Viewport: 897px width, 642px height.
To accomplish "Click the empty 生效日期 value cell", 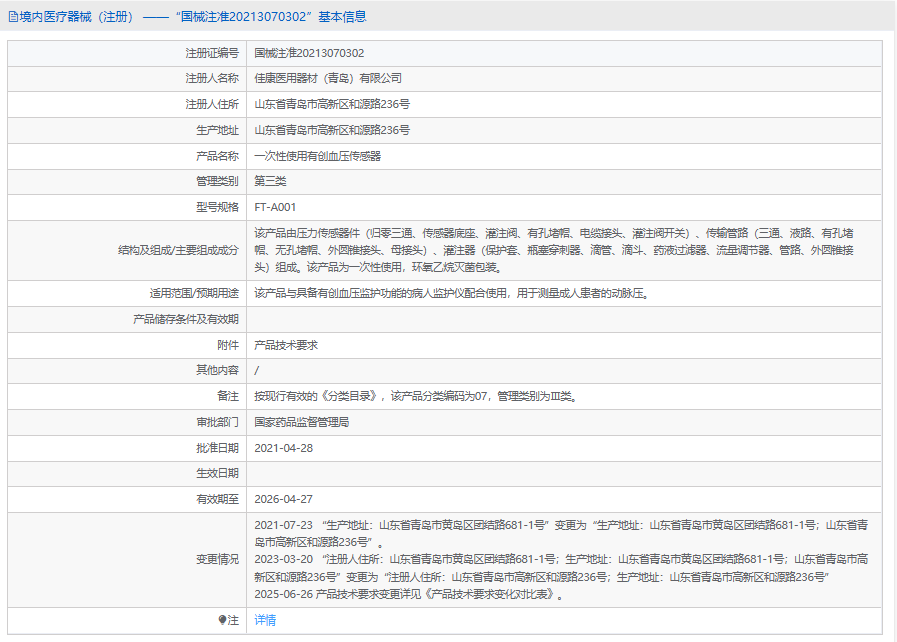I will point(564,473).
